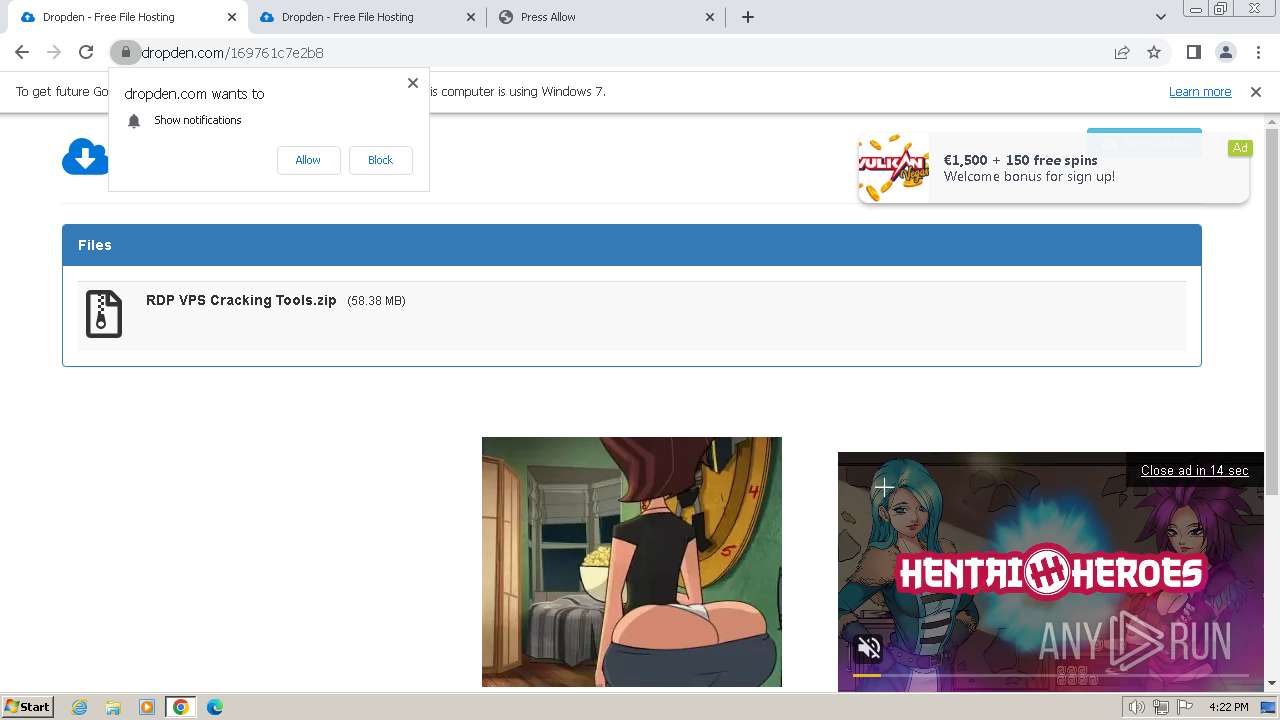Viewport: 1280px width, 720px height.
Task: Close the Press Allow tab
Action: point(710,17)
